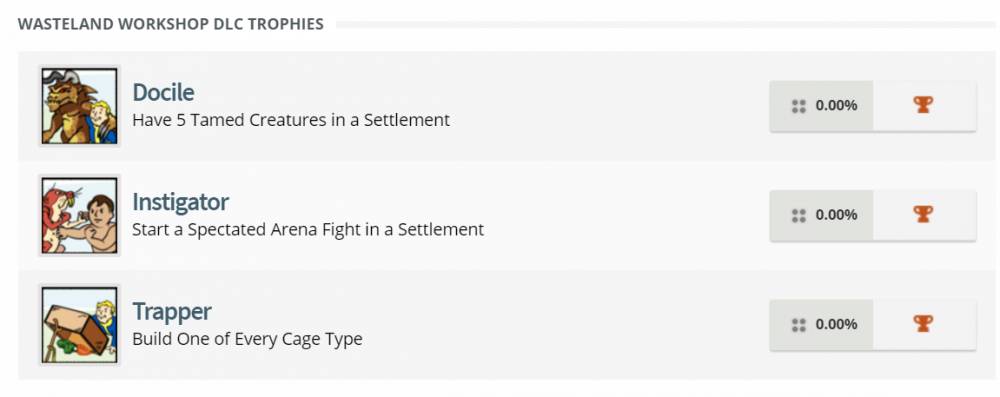Click the rarity dots icon on Trapper
The image size is (1000, 397).
798,325
